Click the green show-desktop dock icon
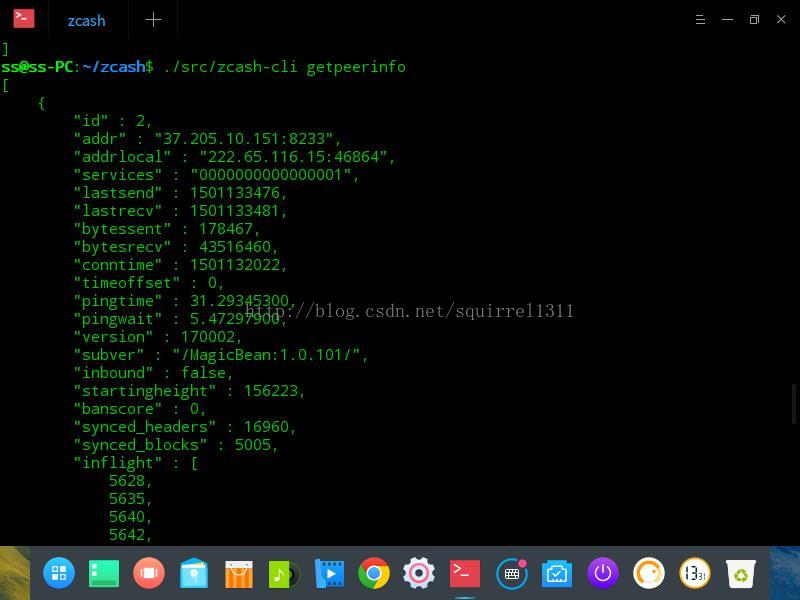This screenshot has height=600, width=800. (x=104, y=573)
